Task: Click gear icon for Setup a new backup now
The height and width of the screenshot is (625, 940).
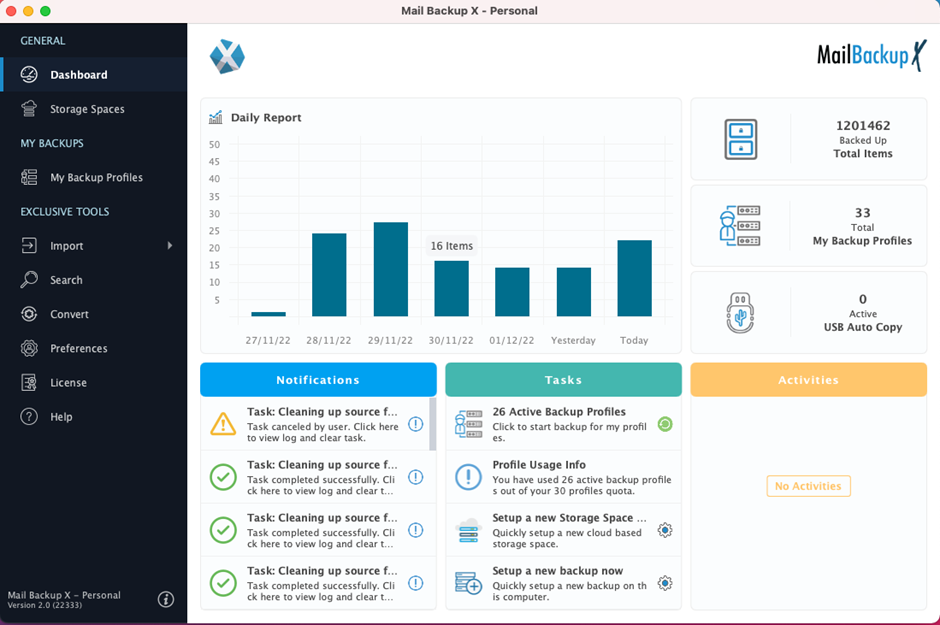Action: click(x=665, y=583)
